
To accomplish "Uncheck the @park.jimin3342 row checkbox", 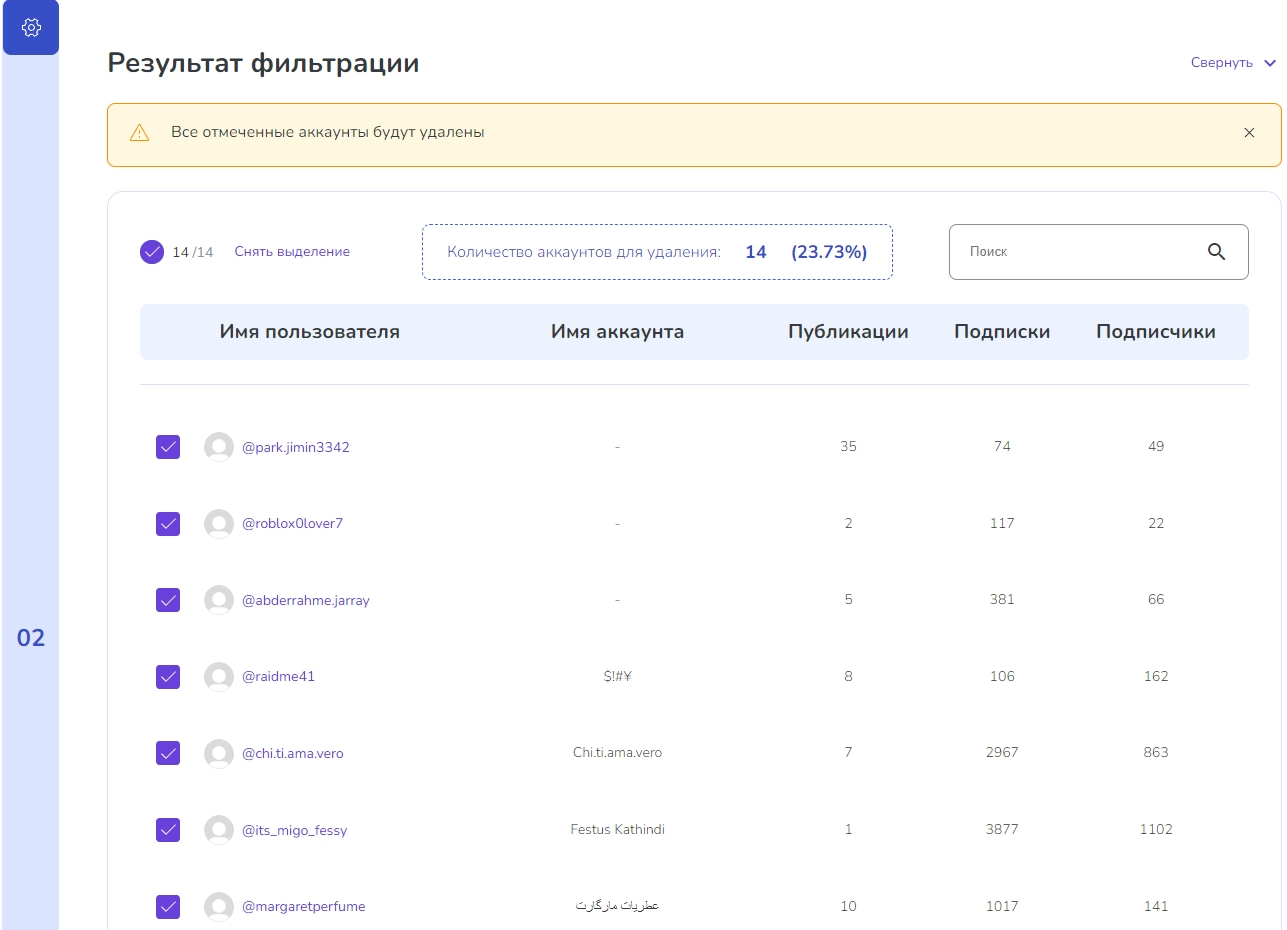I will [168, 447].
